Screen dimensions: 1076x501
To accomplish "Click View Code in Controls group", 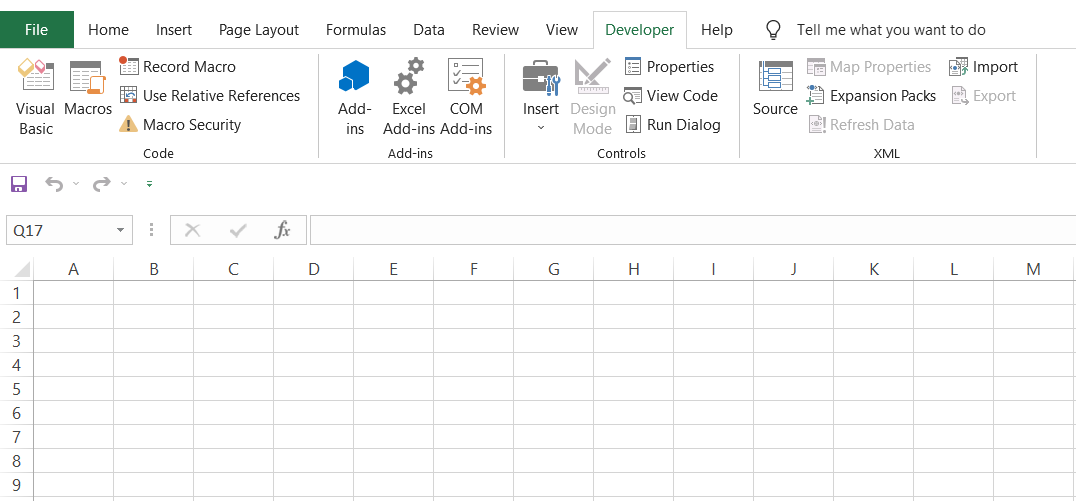I will [671, 96].
